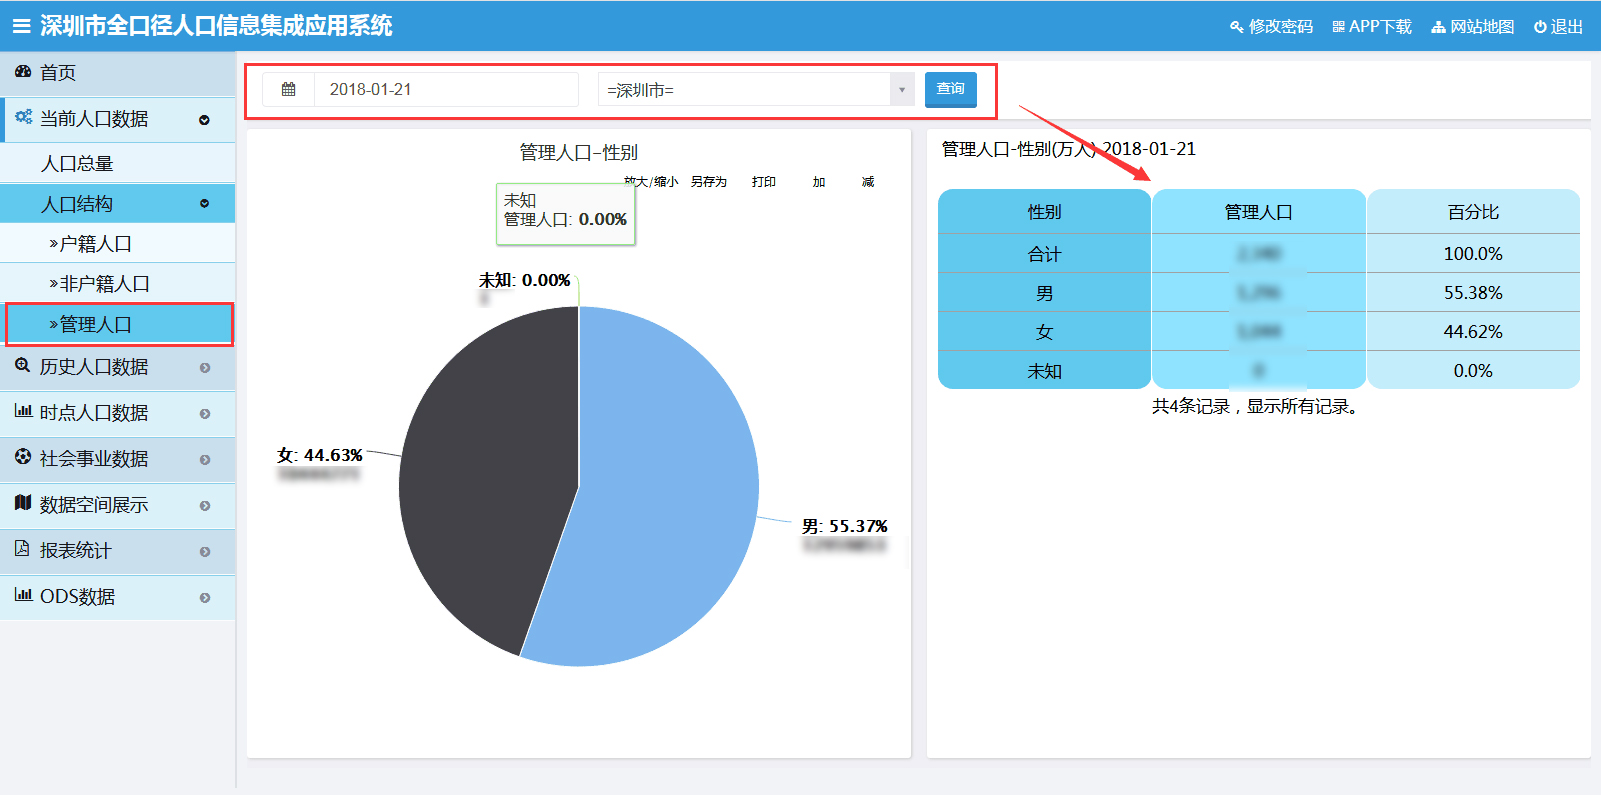The image size is (1601, 795).
Task: Expand the ODS数据 section arrow
Action: (205, 598)
